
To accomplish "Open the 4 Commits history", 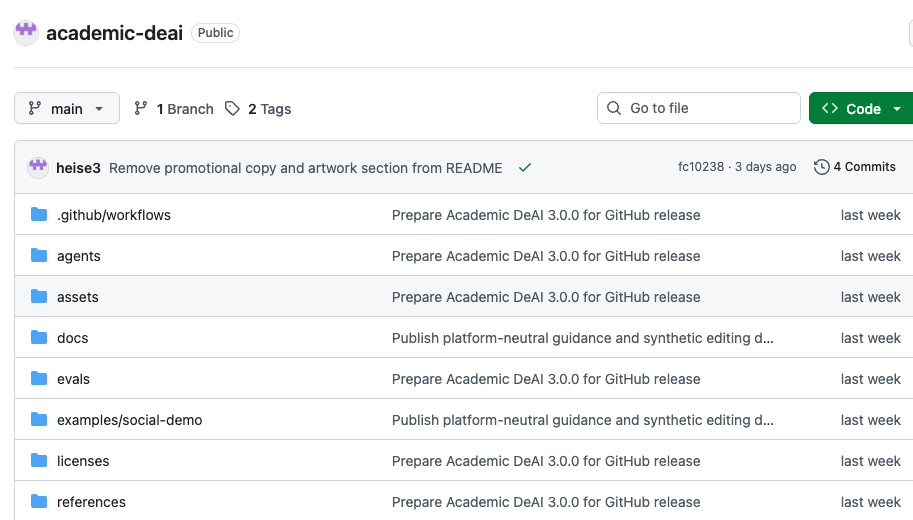I will pos(855,167).
